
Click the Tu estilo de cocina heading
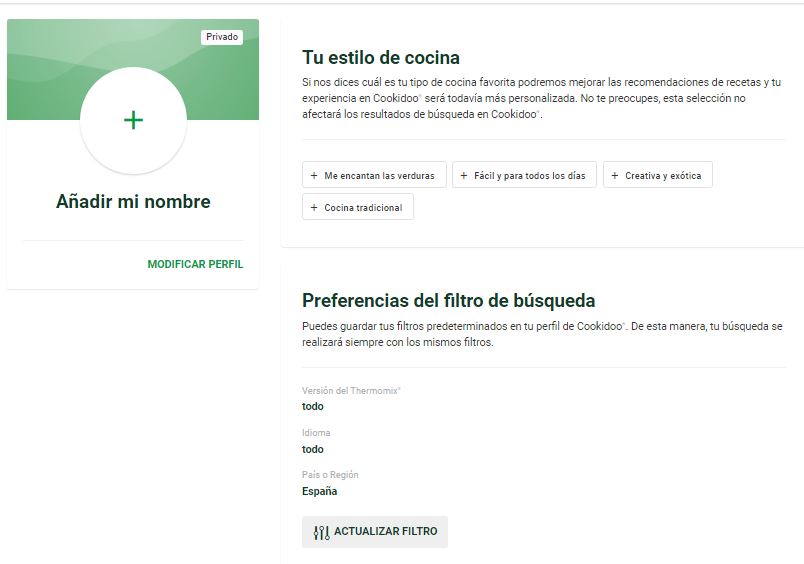pos(381,58)
